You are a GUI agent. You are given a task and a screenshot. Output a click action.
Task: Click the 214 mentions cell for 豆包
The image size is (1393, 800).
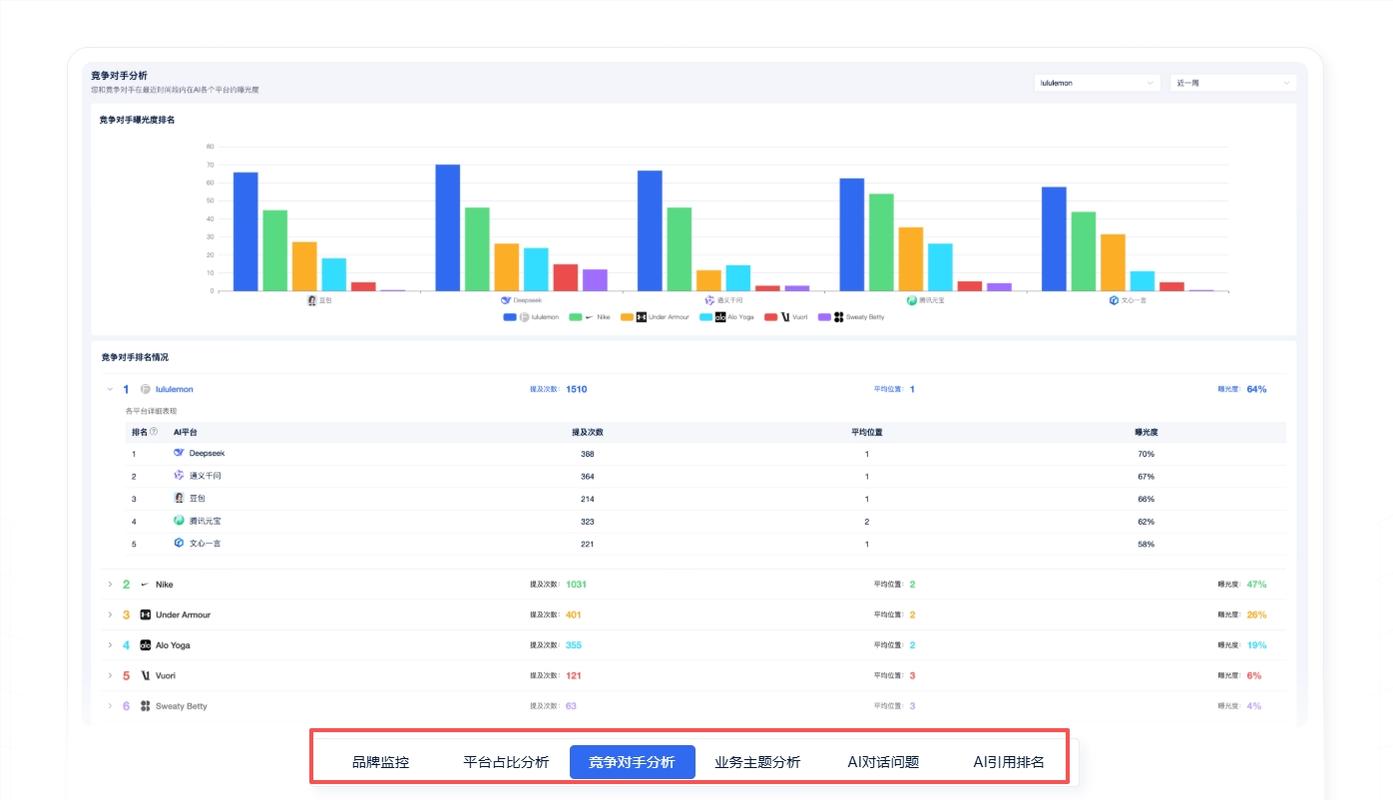click(x=587, y=499)
